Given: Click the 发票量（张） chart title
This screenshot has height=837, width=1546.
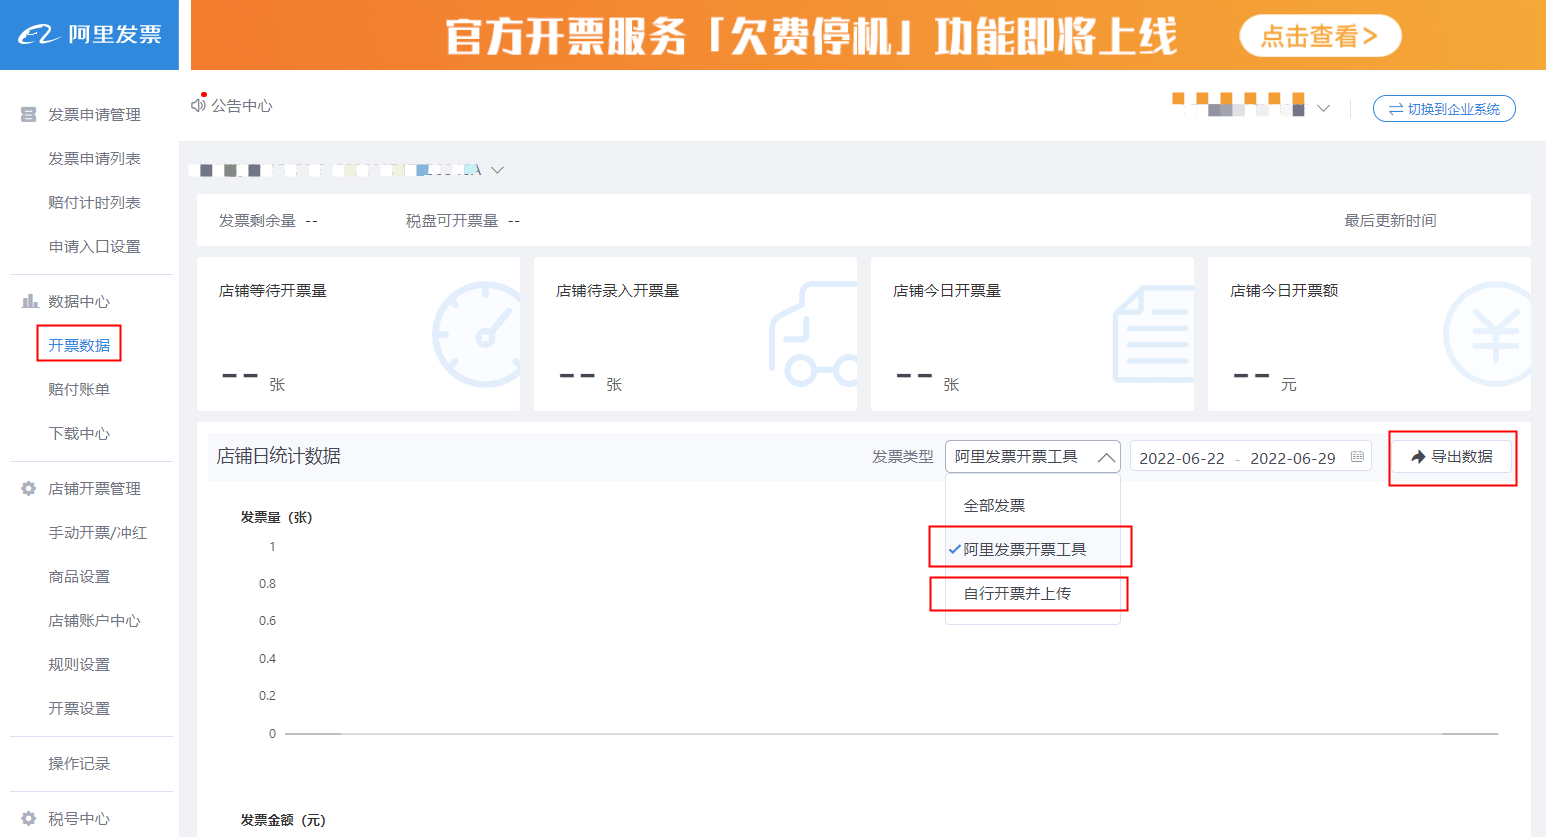Looking at the screenshot, I should pos(277,518).
